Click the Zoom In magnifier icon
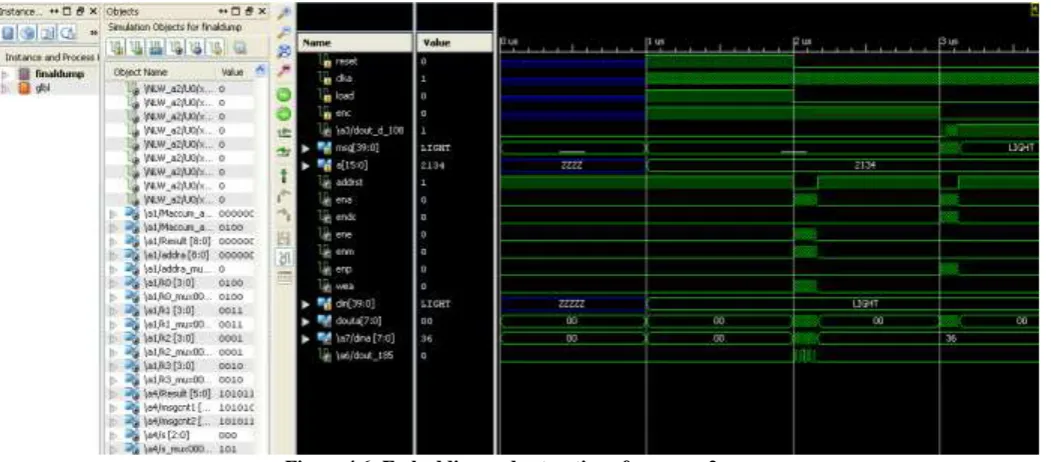This screenshot has width=1051, height=462. tap(284, 13)
